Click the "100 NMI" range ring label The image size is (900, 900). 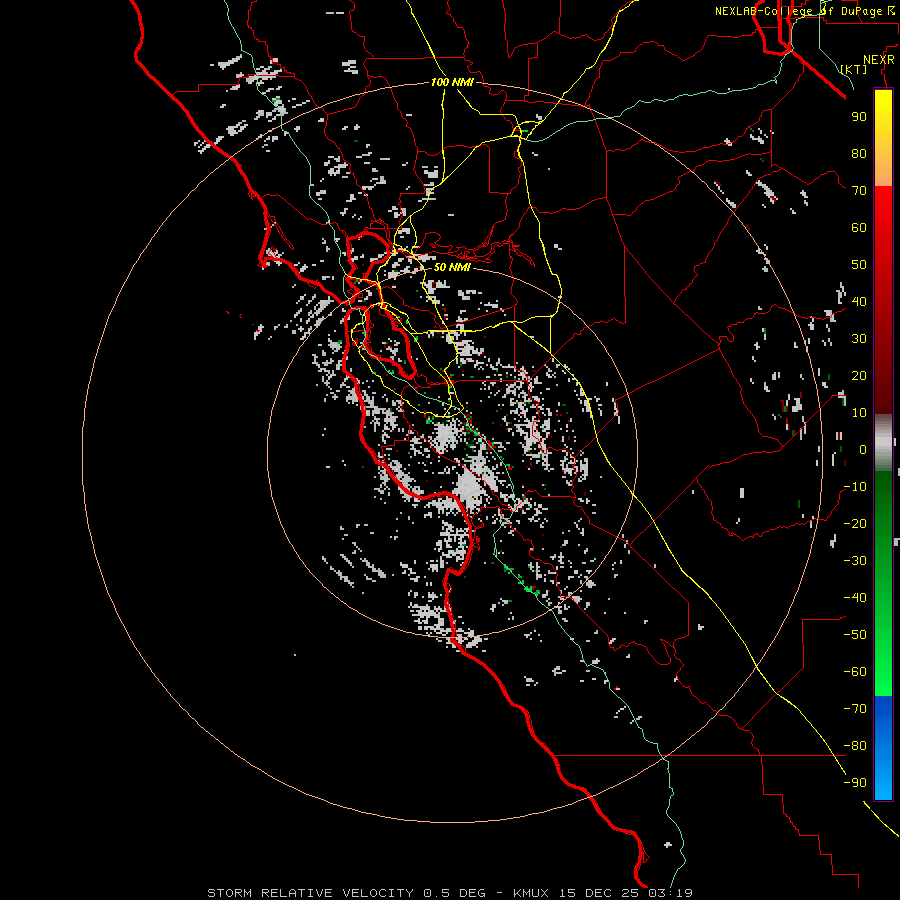pos(452,82)
